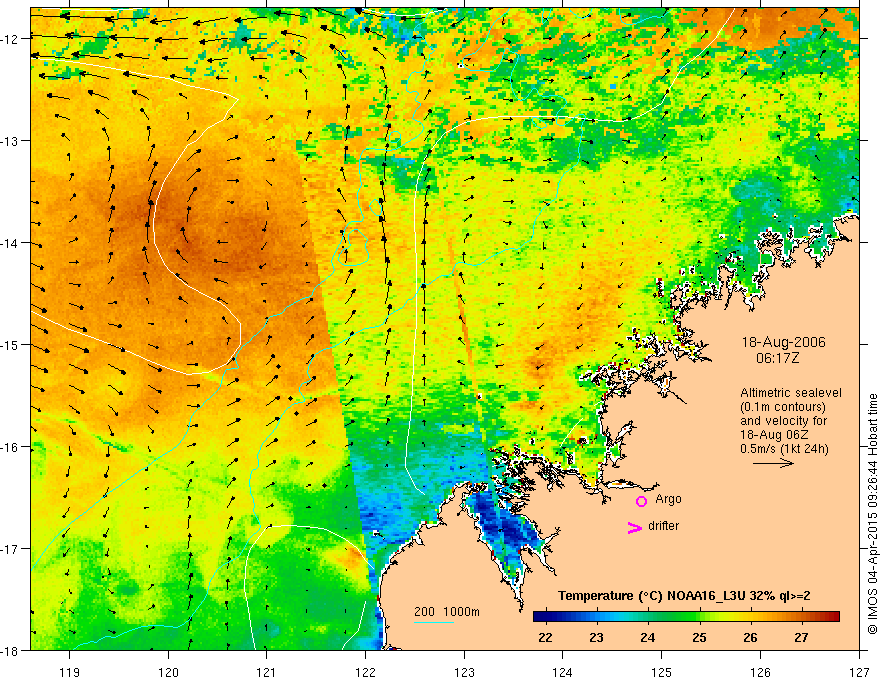The image size is (880, 680).
Task: Click longitude axis label 123
Action: 464,672
